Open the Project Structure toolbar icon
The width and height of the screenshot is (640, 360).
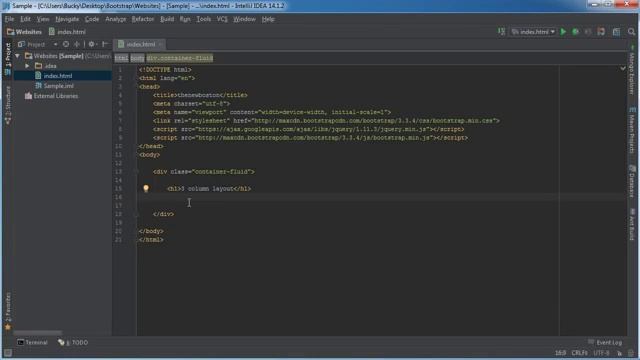tap(616, 32)
